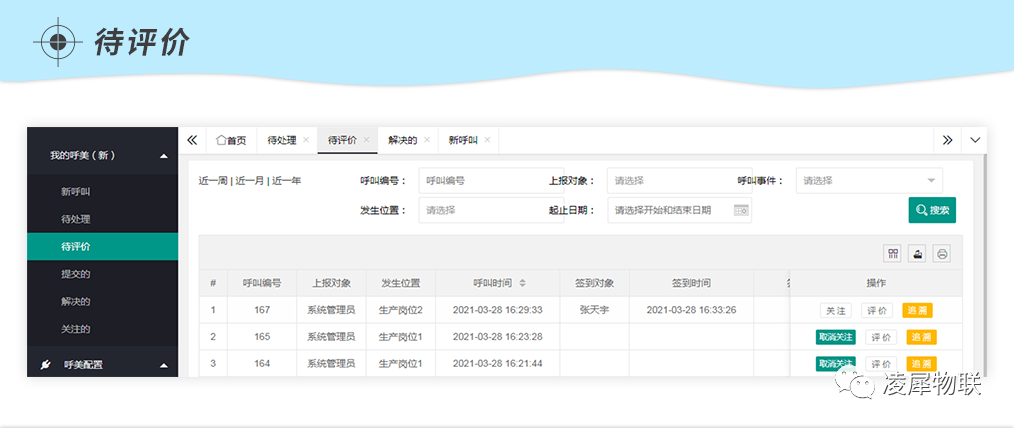Click 取消关注 for call 165
Image resolution: width=1014 pixels, height=428 pixels.
(835, 337)
